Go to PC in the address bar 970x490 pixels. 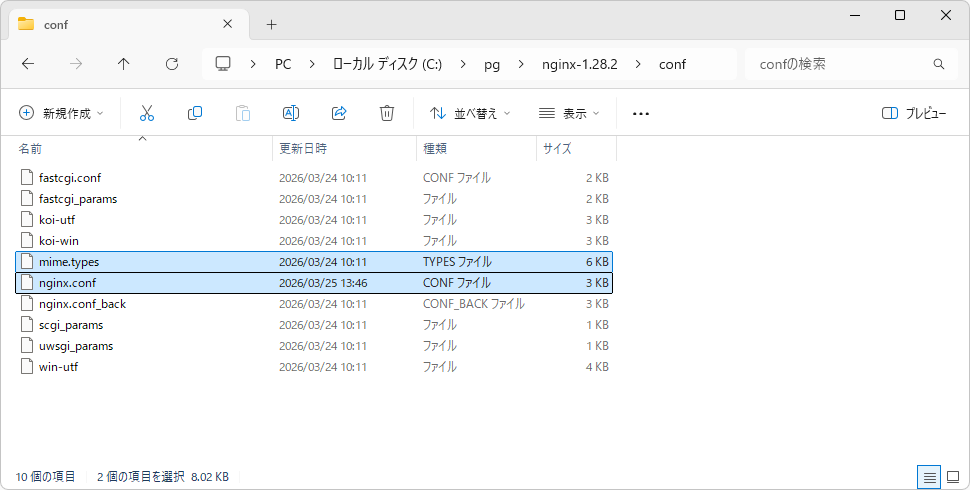283,64
